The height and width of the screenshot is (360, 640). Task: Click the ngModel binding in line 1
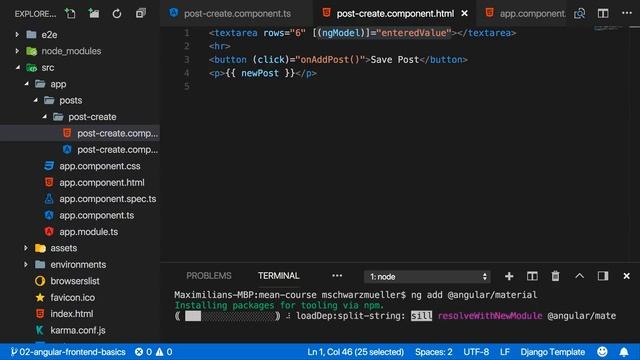pyautogui.click(x=342, y=33)
